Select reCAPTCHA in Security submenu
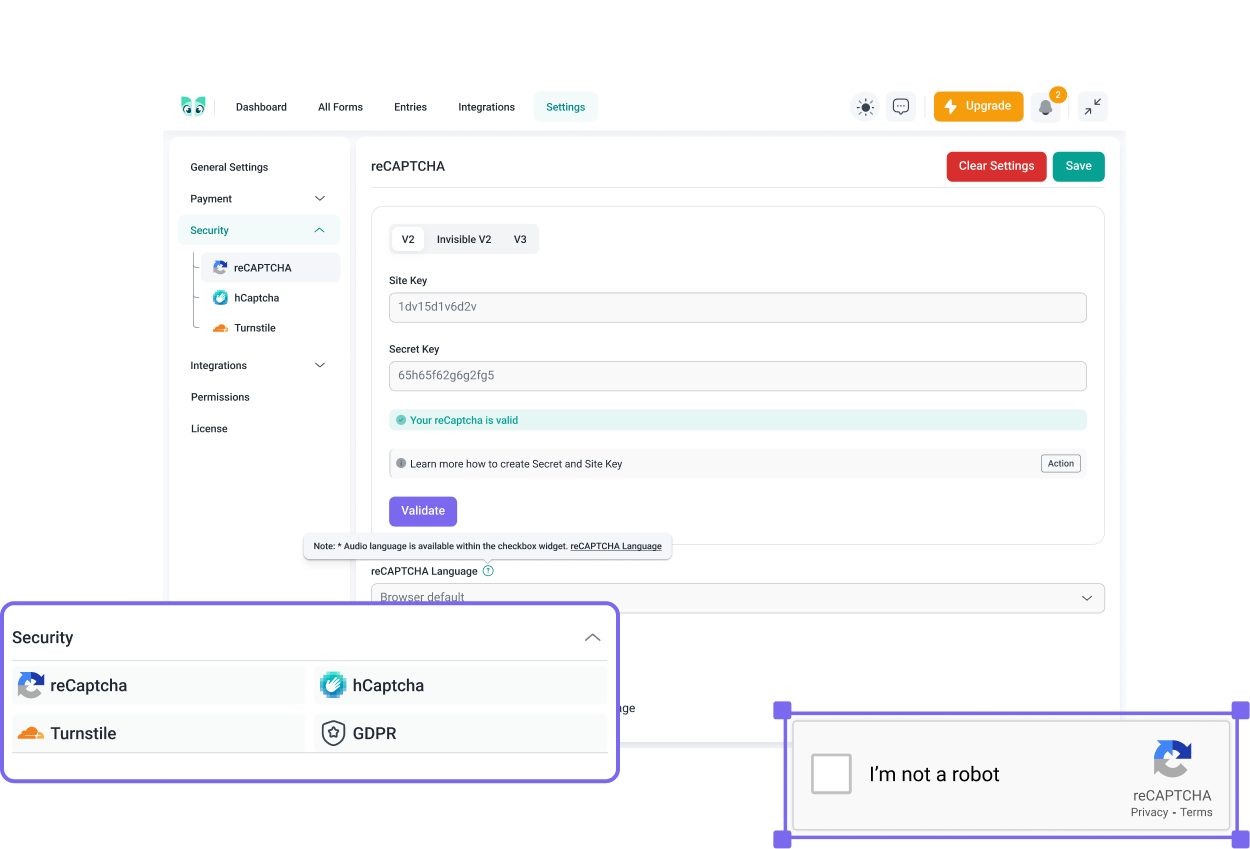Image resolution: width=1250 pixels, height=849 pixels. (x=270, y=268)
